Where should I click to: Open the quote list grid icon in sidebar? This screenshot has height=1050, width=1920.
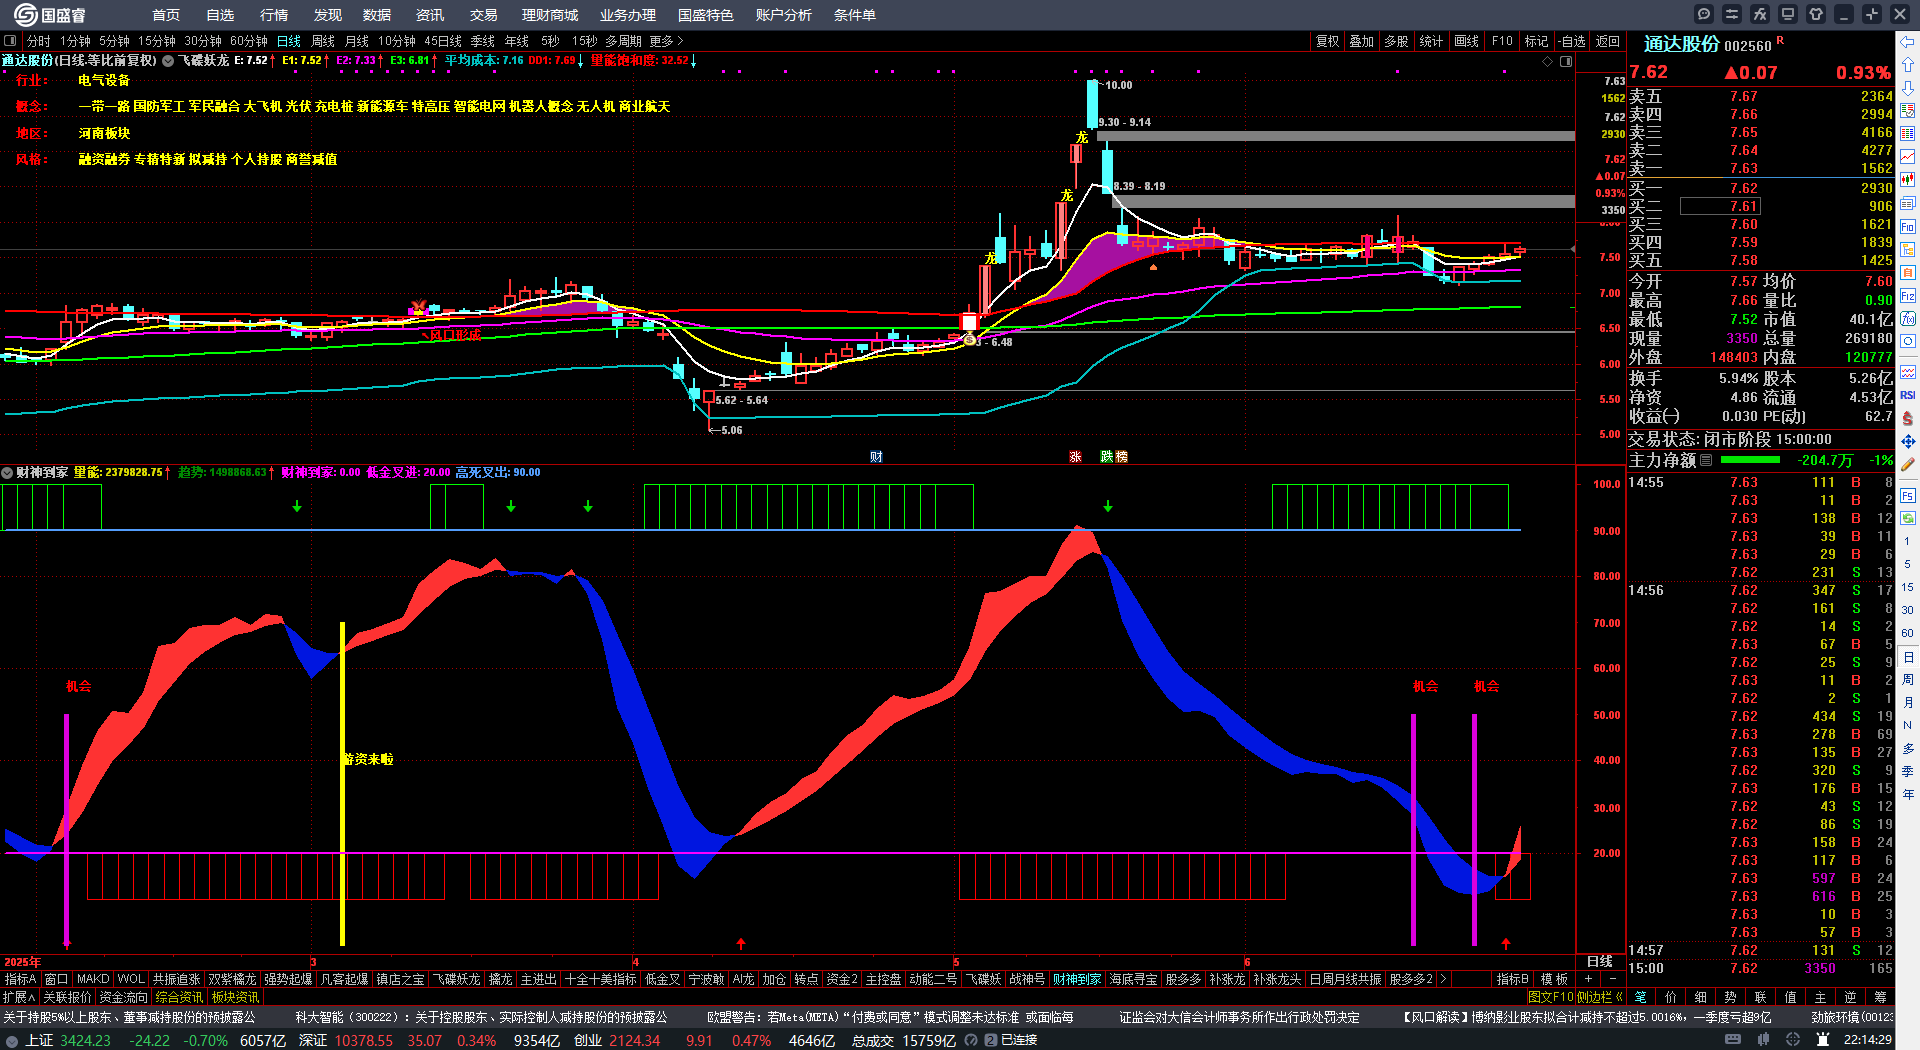pyautogui.click(x=1908, y=133)
